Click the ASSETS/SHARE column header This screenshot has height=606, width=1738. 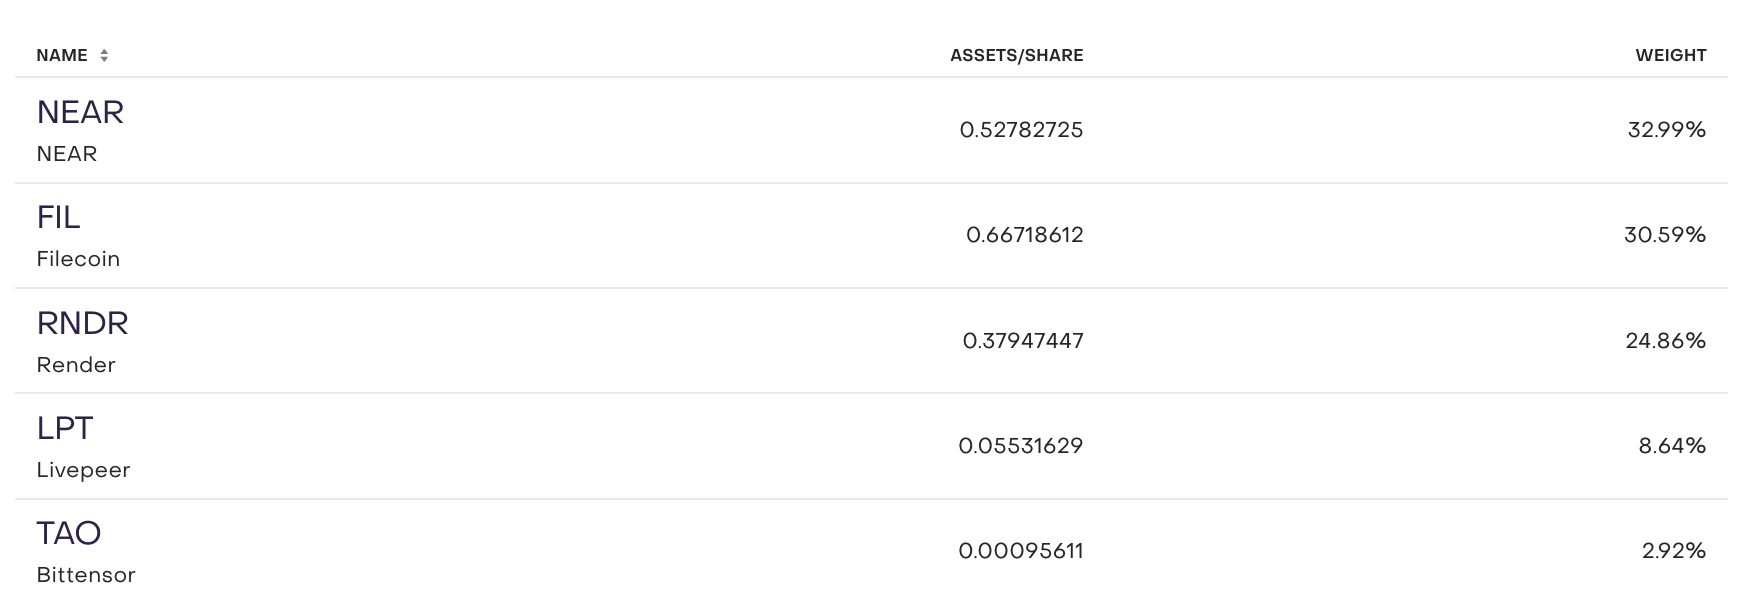(1016, 56)
